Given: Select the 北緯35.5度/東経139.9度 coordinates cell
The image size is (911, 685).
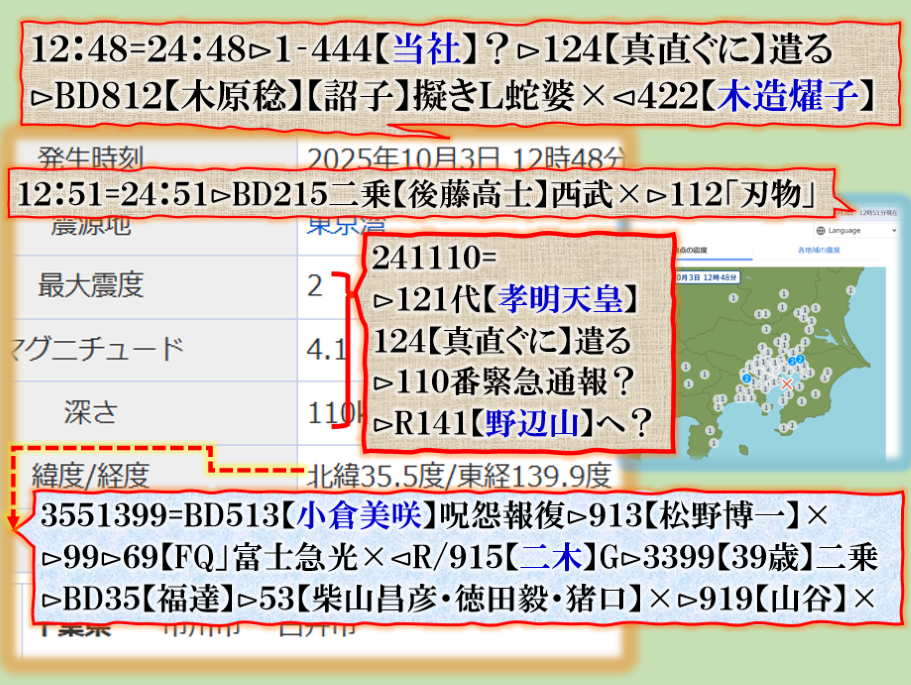Looking at the screenshot, I should 460,471.
